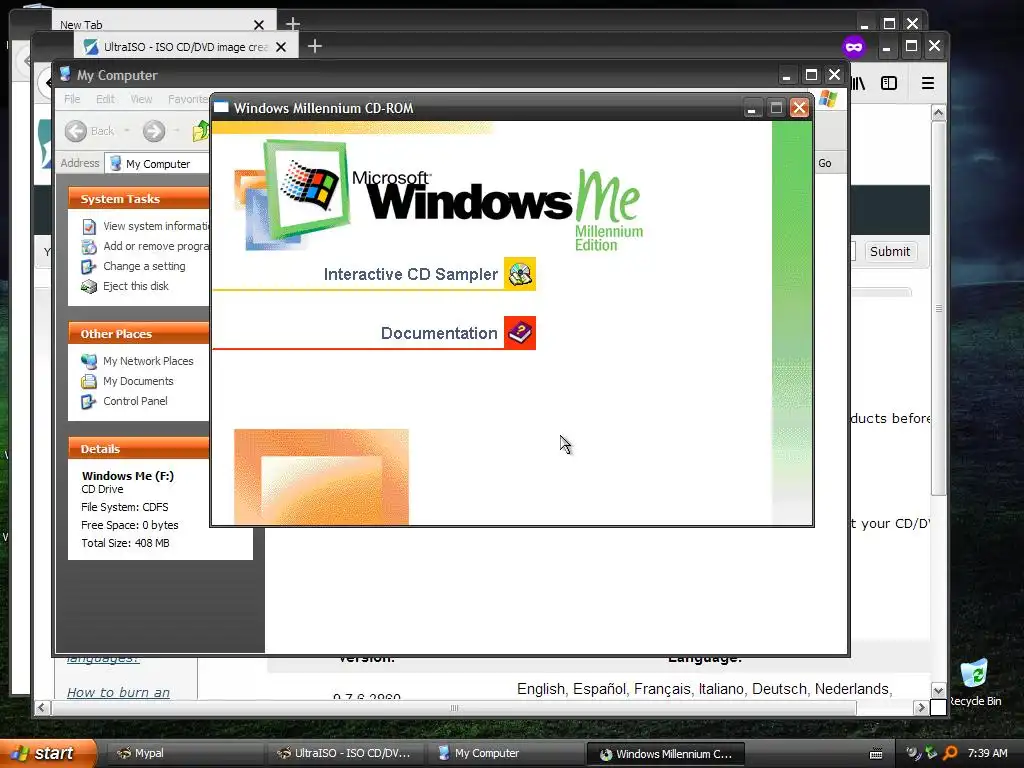Close the New Tab browser tab
1024x768 pixels.
[x=259, y=25]
